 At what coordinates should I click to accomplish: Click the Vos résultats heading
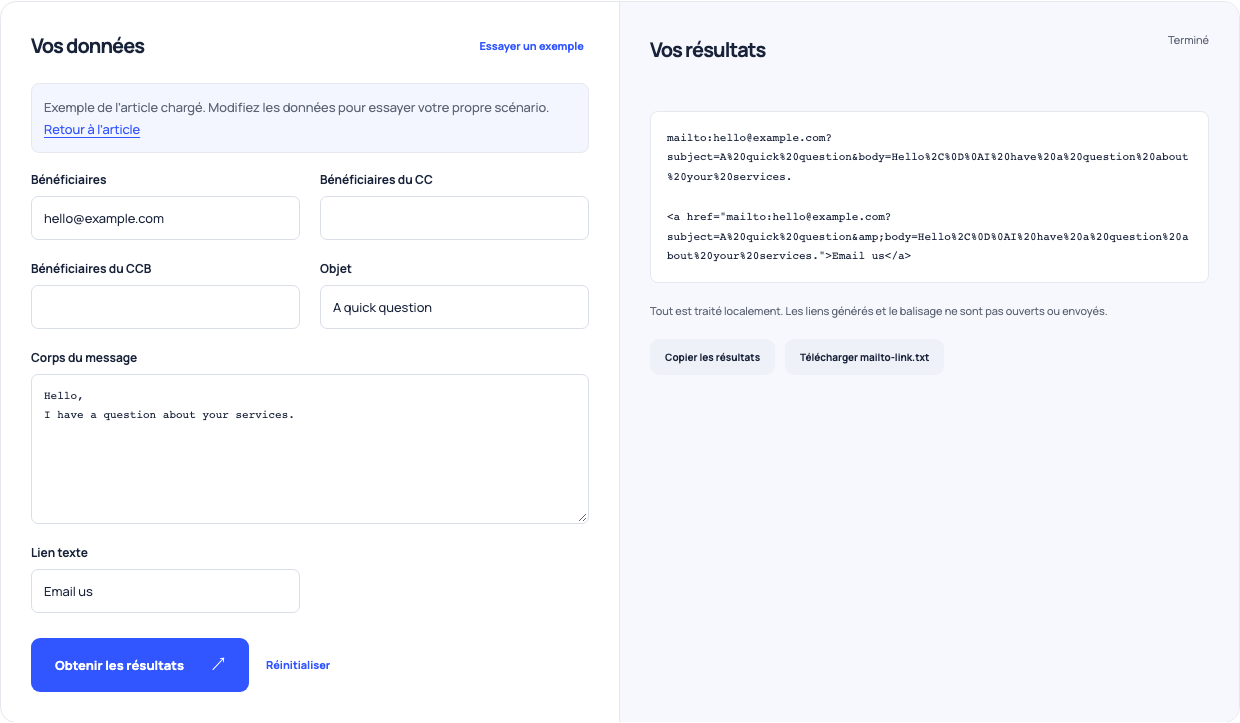click(708, 50)
